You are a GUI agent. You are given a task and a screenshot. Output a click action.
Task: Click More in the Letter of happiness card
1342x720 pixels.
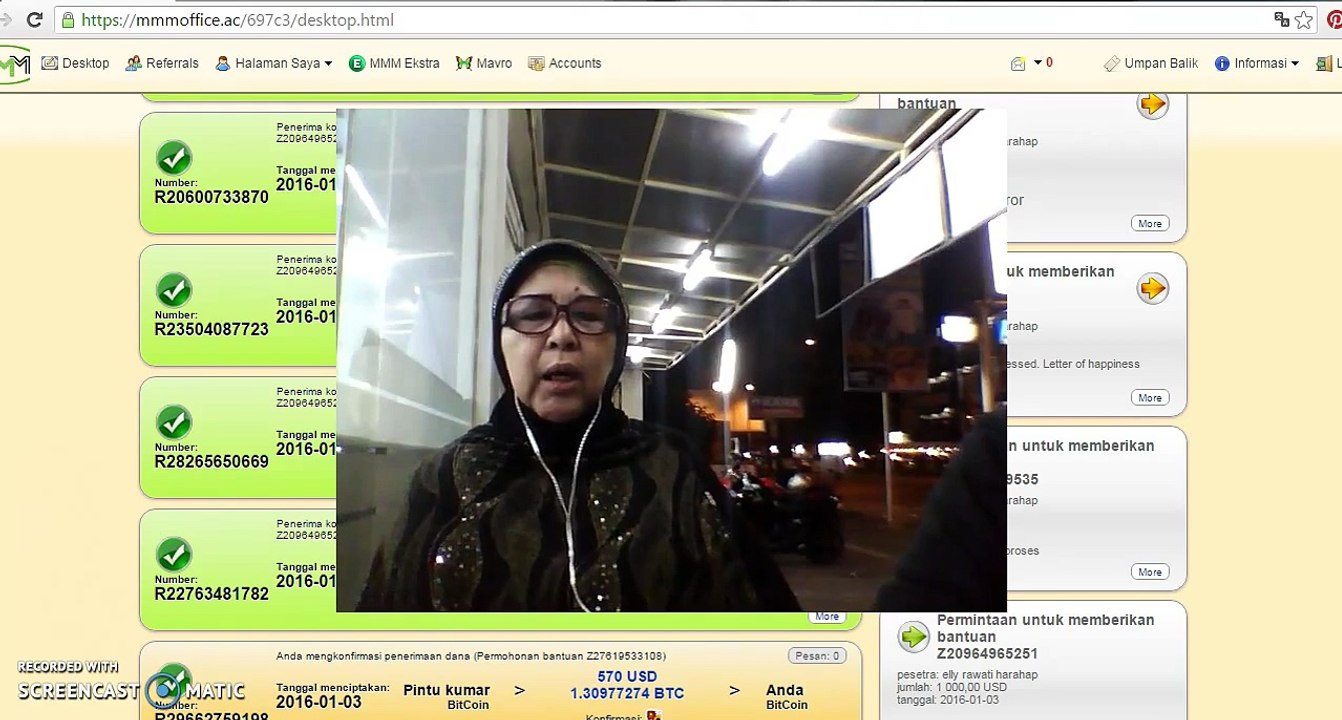coord(1150,397)
